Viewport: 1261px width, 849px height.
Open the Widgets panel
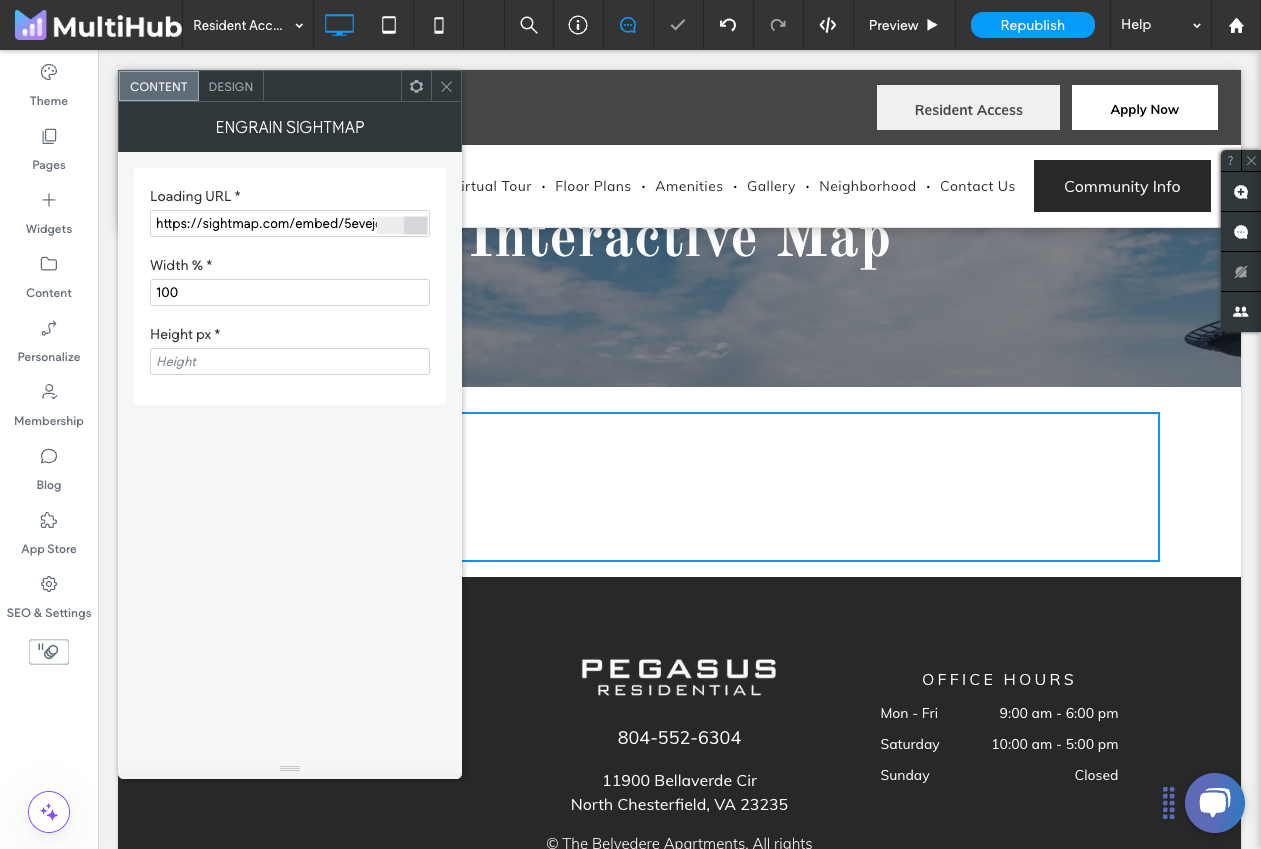49,213
